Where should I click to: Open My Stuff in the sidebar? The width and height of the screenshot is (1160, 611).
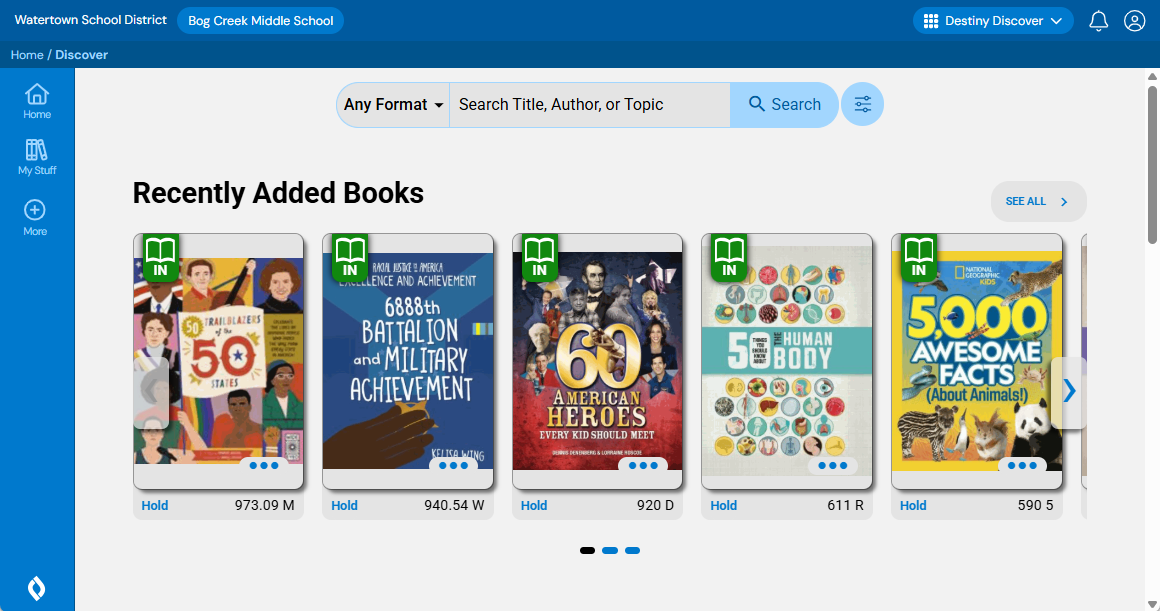pyautogui.click(x=37, y=157)
